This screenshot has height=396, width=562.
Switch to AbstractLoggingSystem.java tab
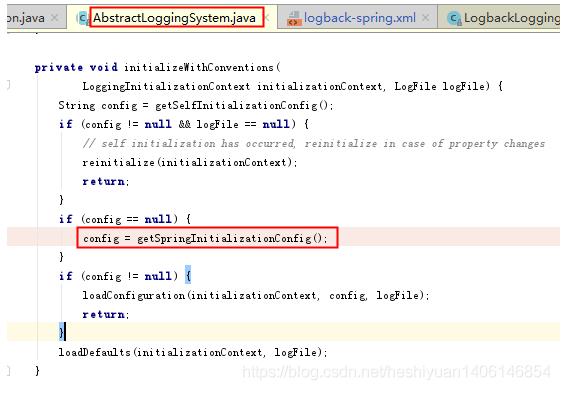(x=174, y=18)
